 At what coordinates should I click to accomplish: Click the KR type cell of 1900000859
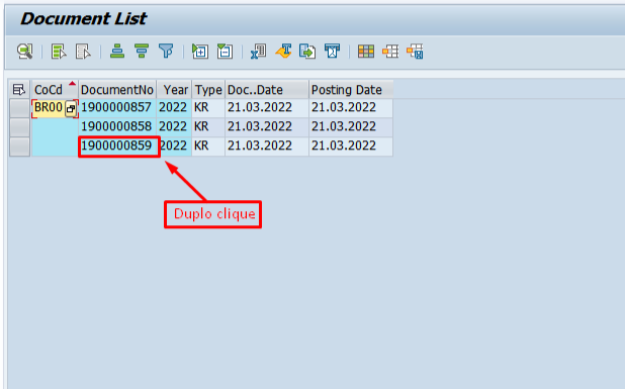[x=208, y=146]
